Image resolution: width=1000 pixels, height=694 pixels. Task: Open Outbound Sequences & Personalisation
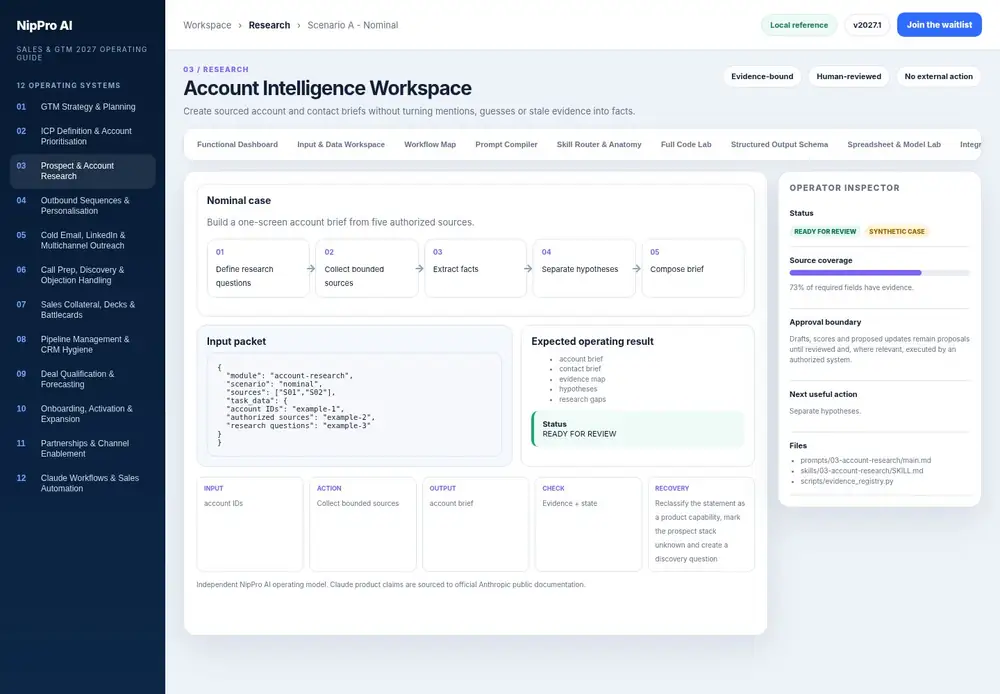coord(82,205)
